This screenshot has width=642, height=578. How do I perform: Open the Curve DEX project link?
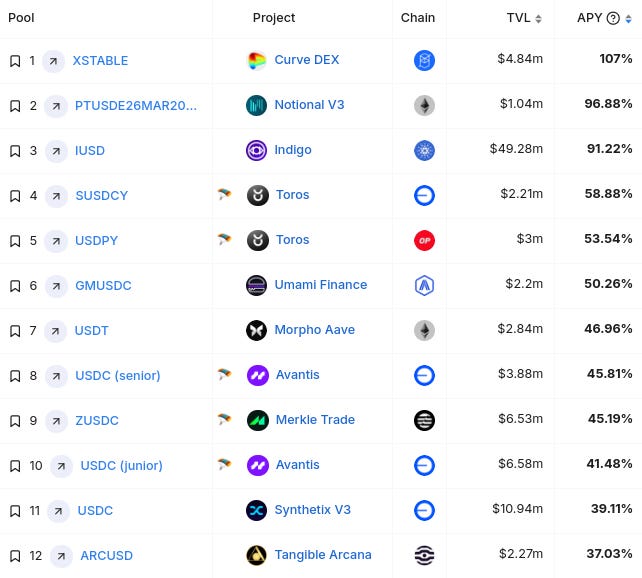tap(307, 60)
